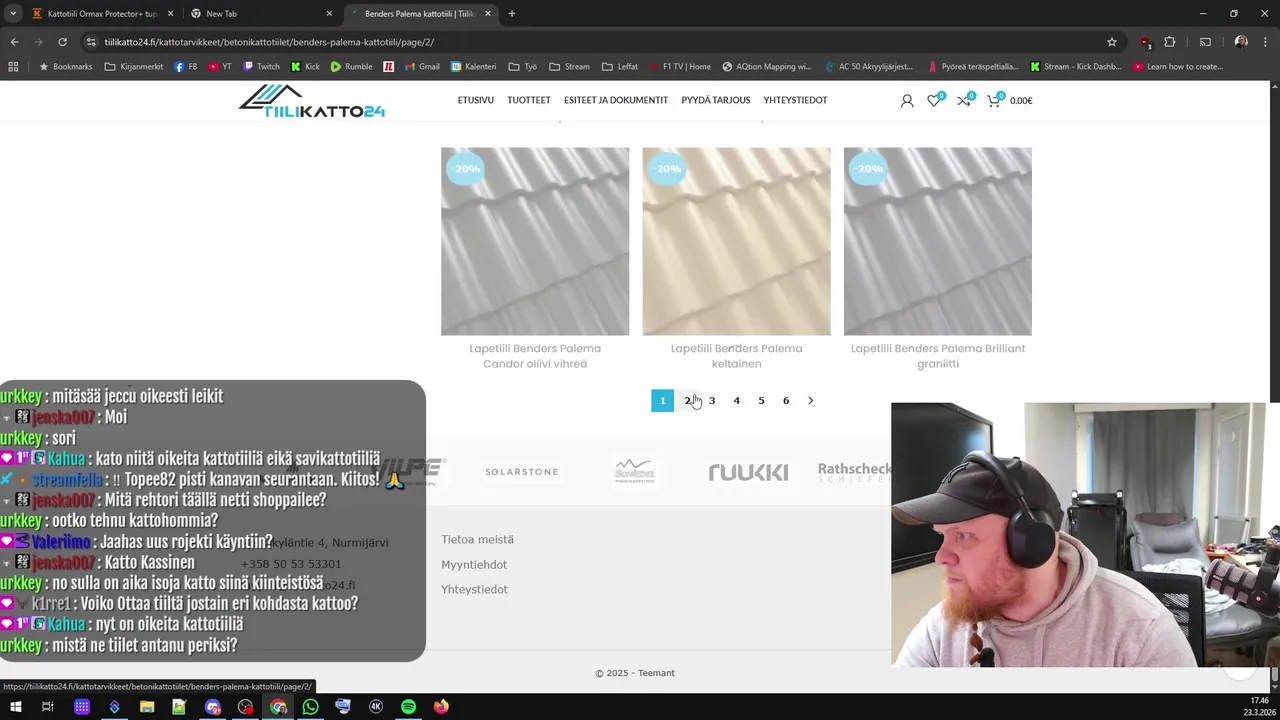Click the red-badged extension icon in toolbar
The height and width of the screenshot is (720, 1280).
click(x=1146, y=42)
